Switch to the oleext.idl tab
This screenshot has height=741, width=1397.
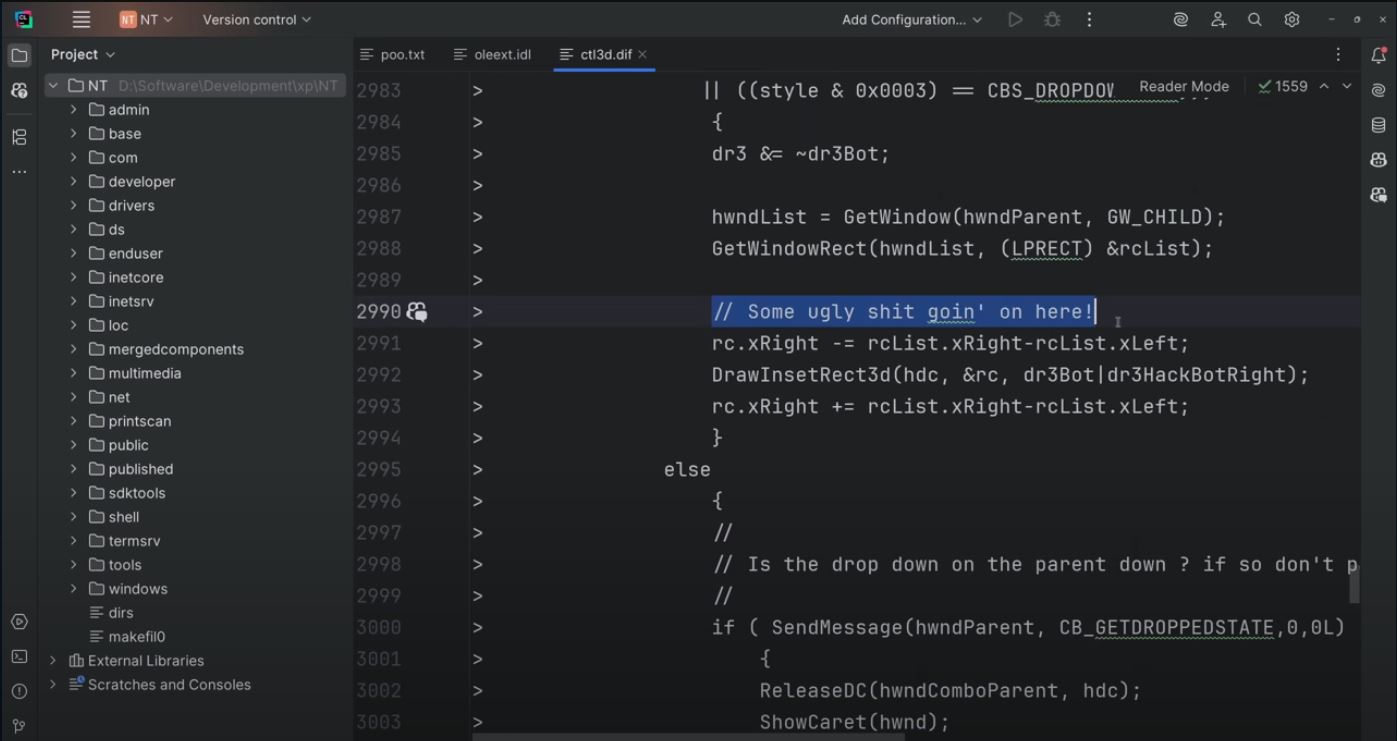pyautogui.click(x=502, y=55)
